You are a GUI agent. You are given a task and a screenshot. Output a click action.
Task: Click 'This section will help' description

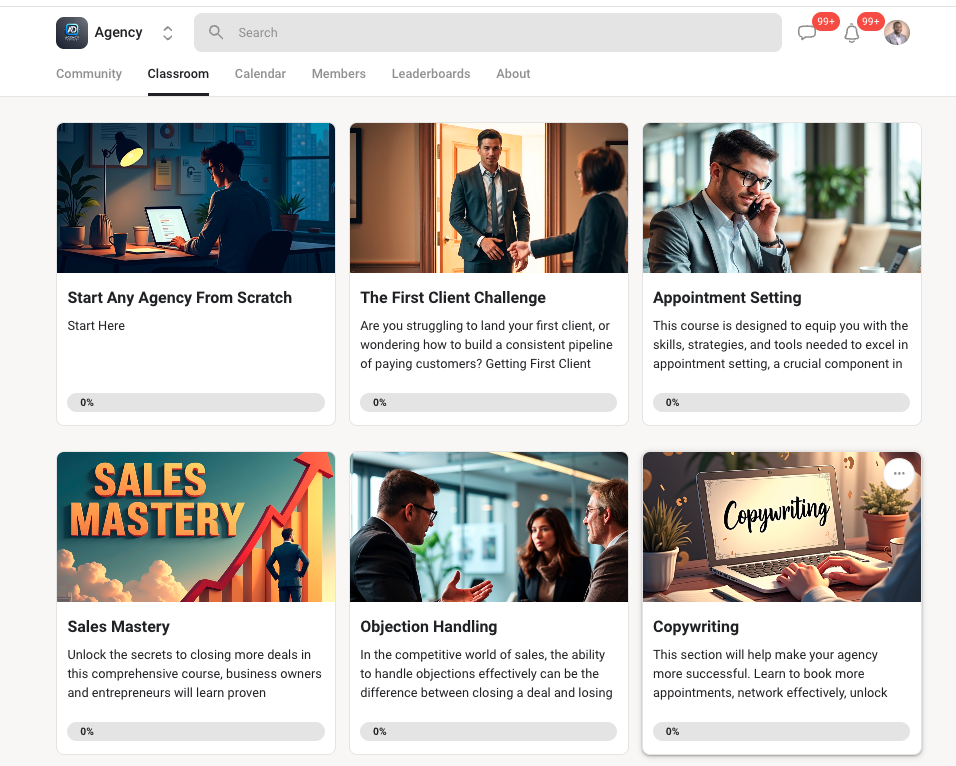click(x=770, y=673)
